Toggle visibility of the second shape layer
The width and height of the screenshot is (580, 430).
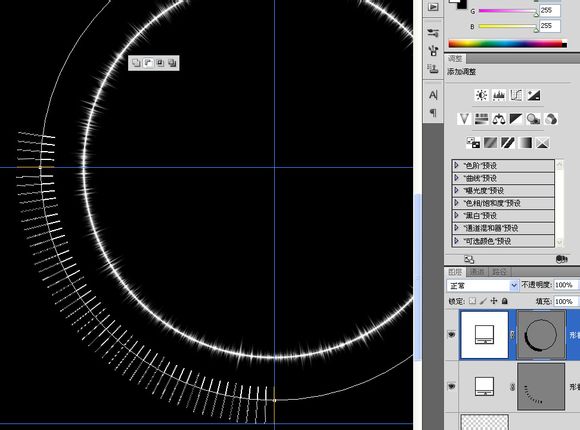(451, 386)
